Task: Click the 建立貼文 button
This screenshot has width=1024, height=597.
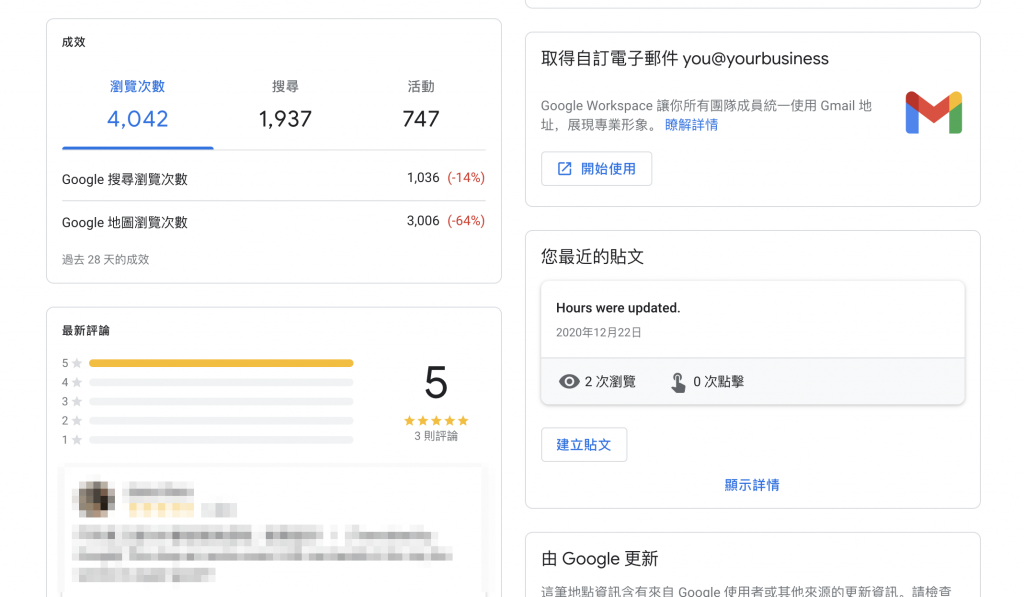Action: click(x=584, y=445)
